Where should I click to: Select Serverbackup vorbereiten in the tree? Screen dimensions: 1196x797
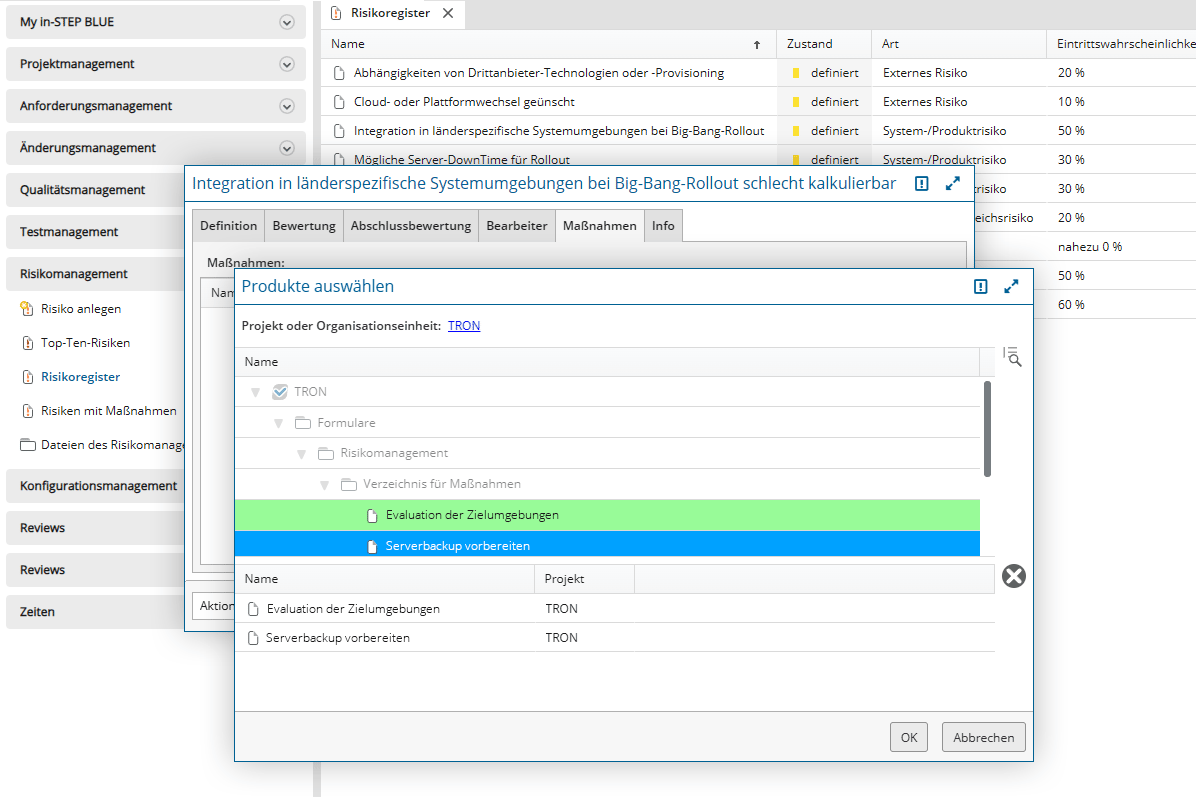click(457, 546)
